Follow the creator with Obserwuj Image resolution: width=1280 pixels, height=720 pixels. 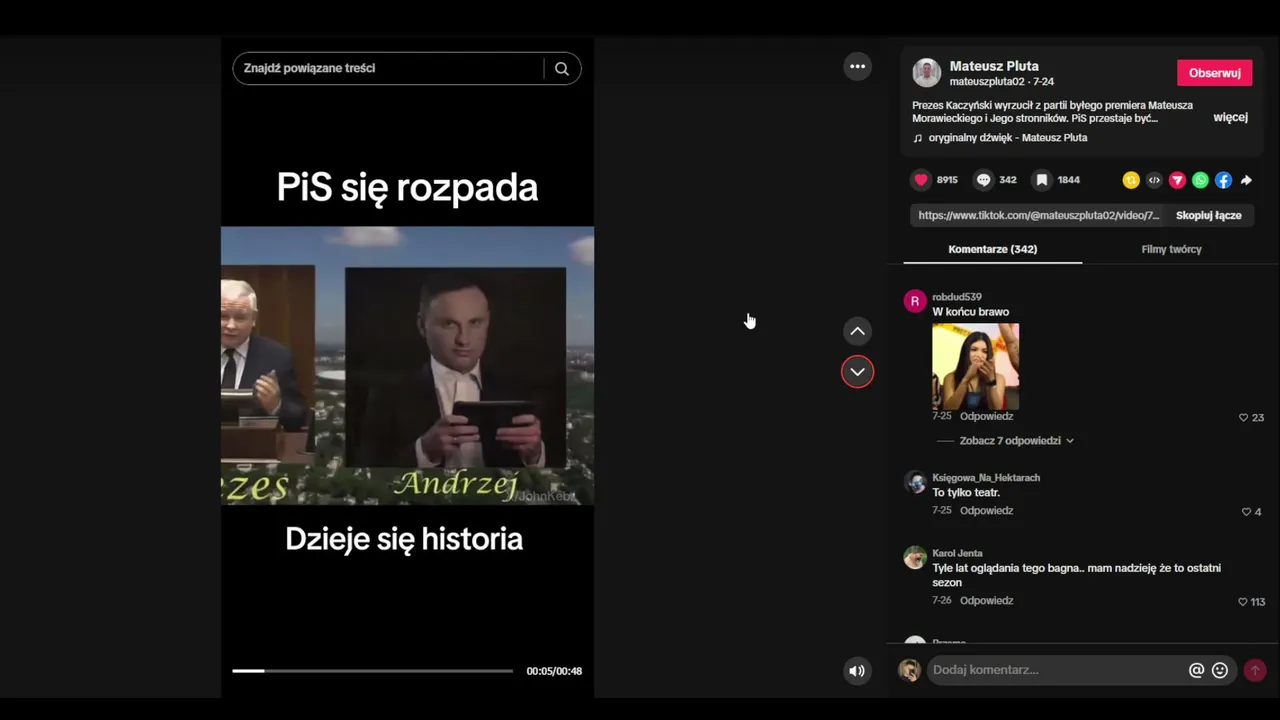point(1214,73)
